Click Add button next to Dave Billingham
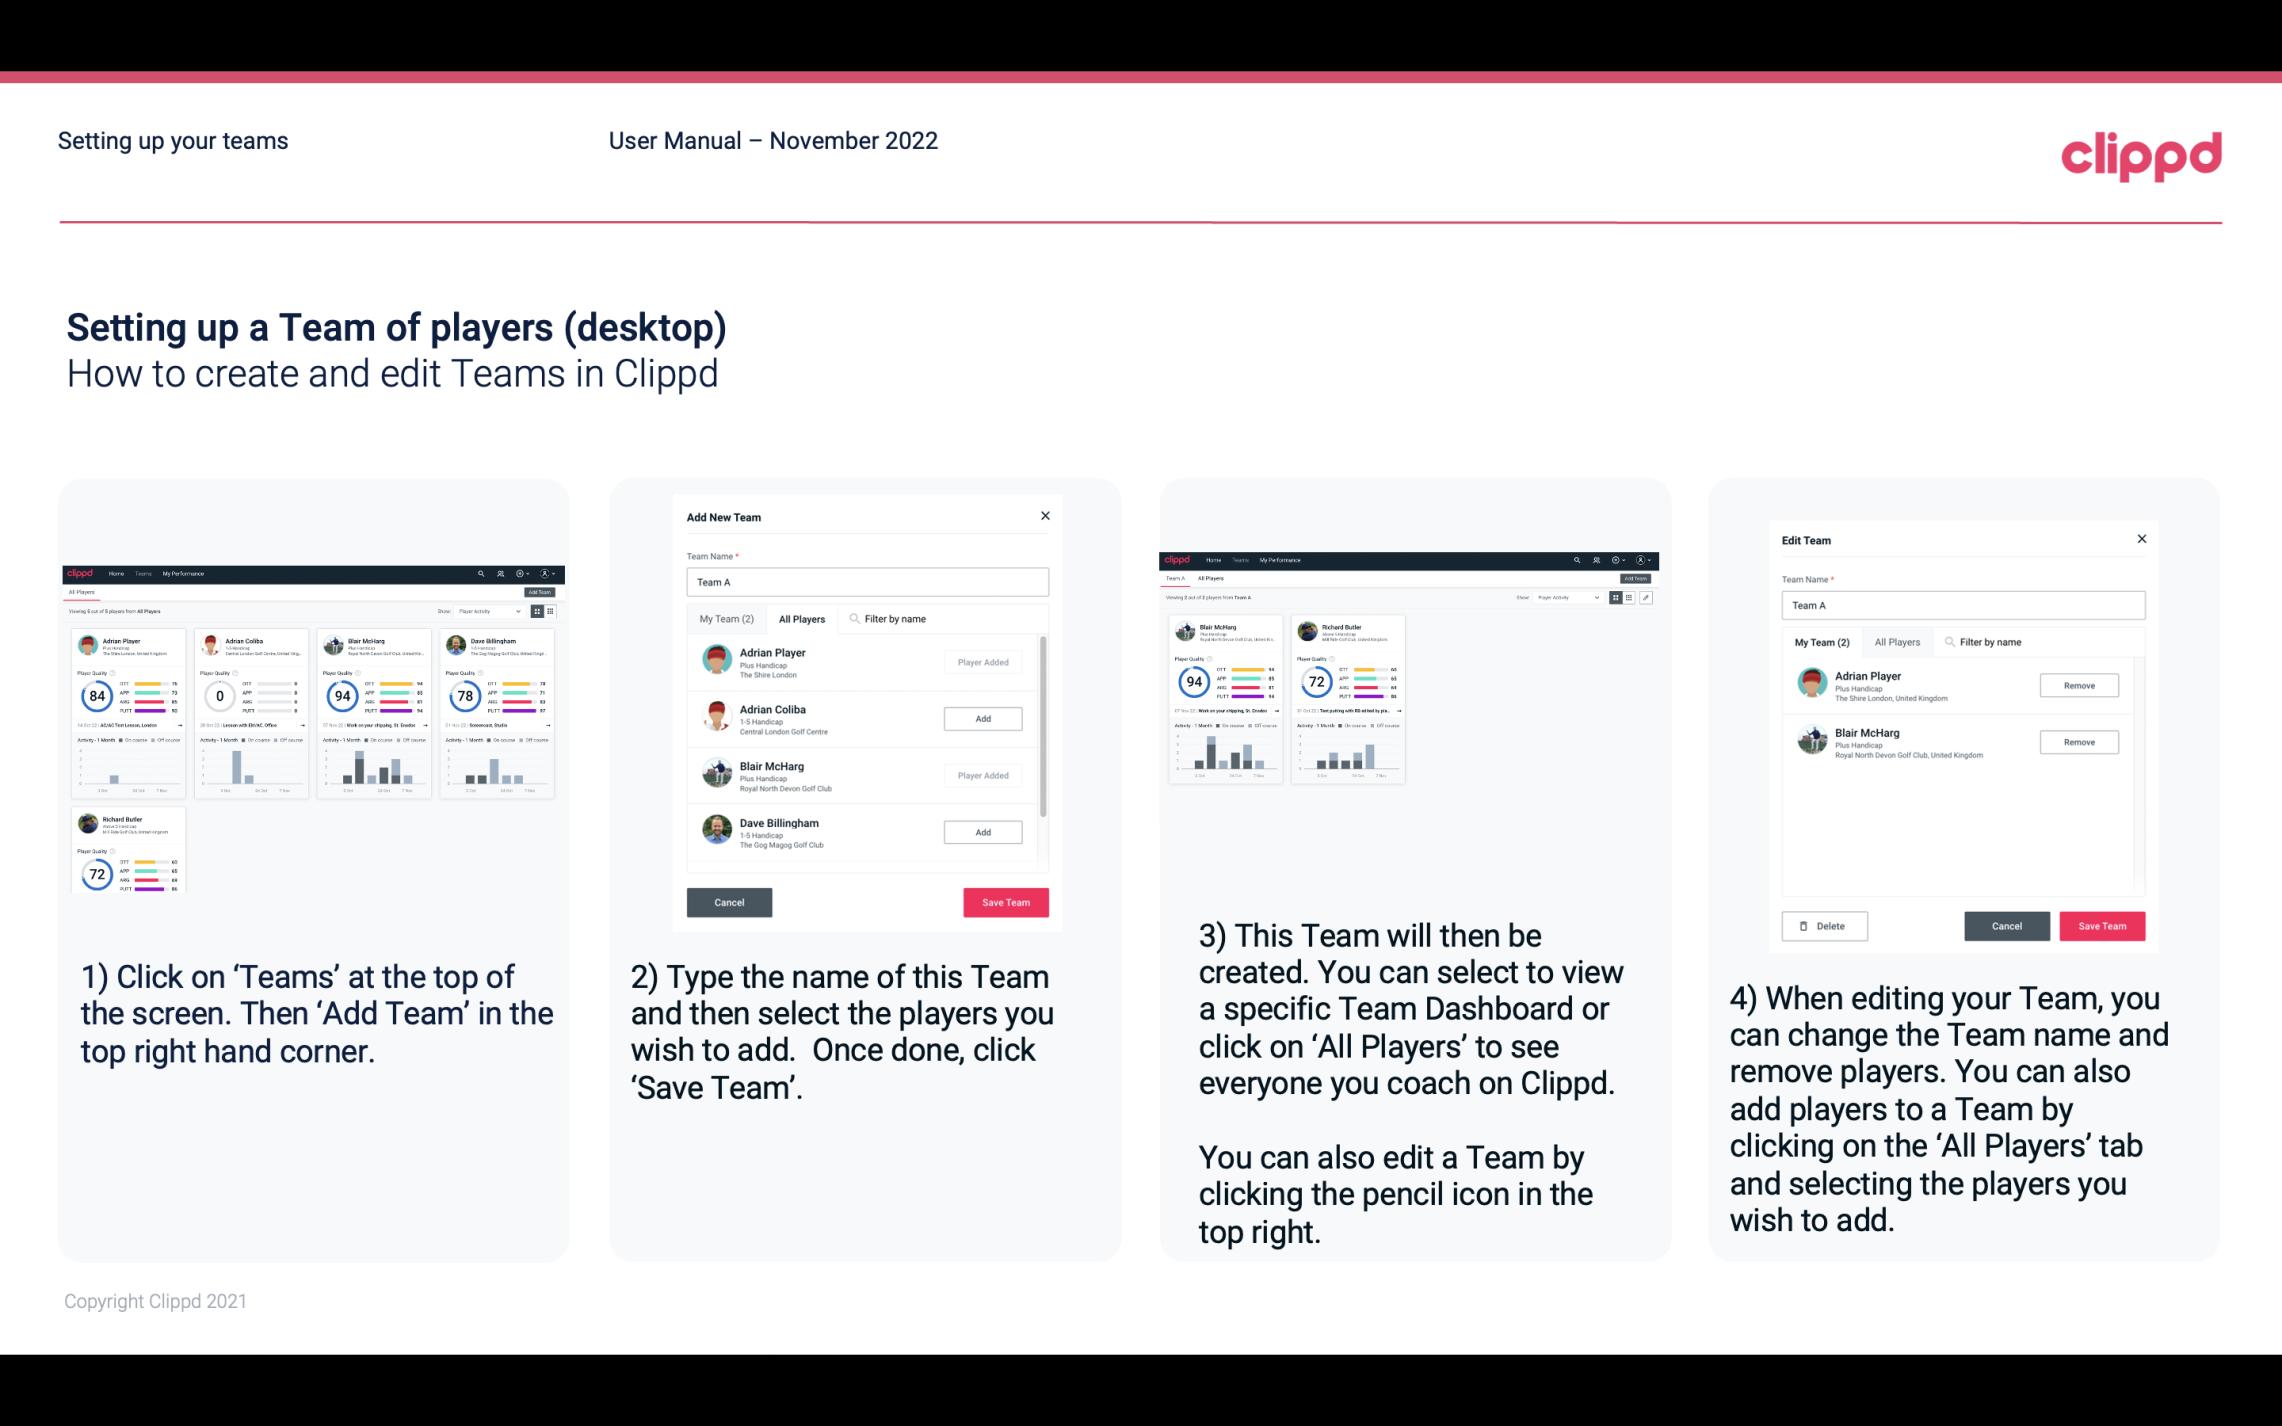This screenshot has height=1426, width=2282. click(982, 833)
